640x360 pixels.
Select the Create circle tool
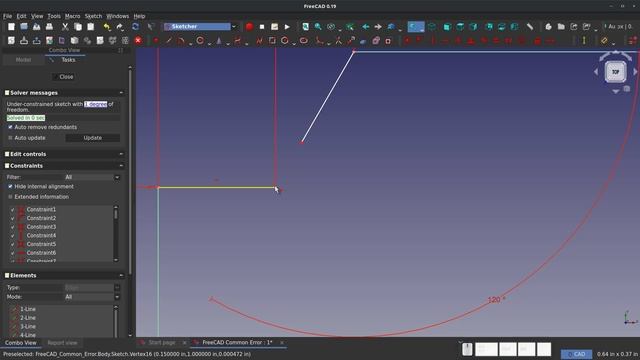point(200,40)
